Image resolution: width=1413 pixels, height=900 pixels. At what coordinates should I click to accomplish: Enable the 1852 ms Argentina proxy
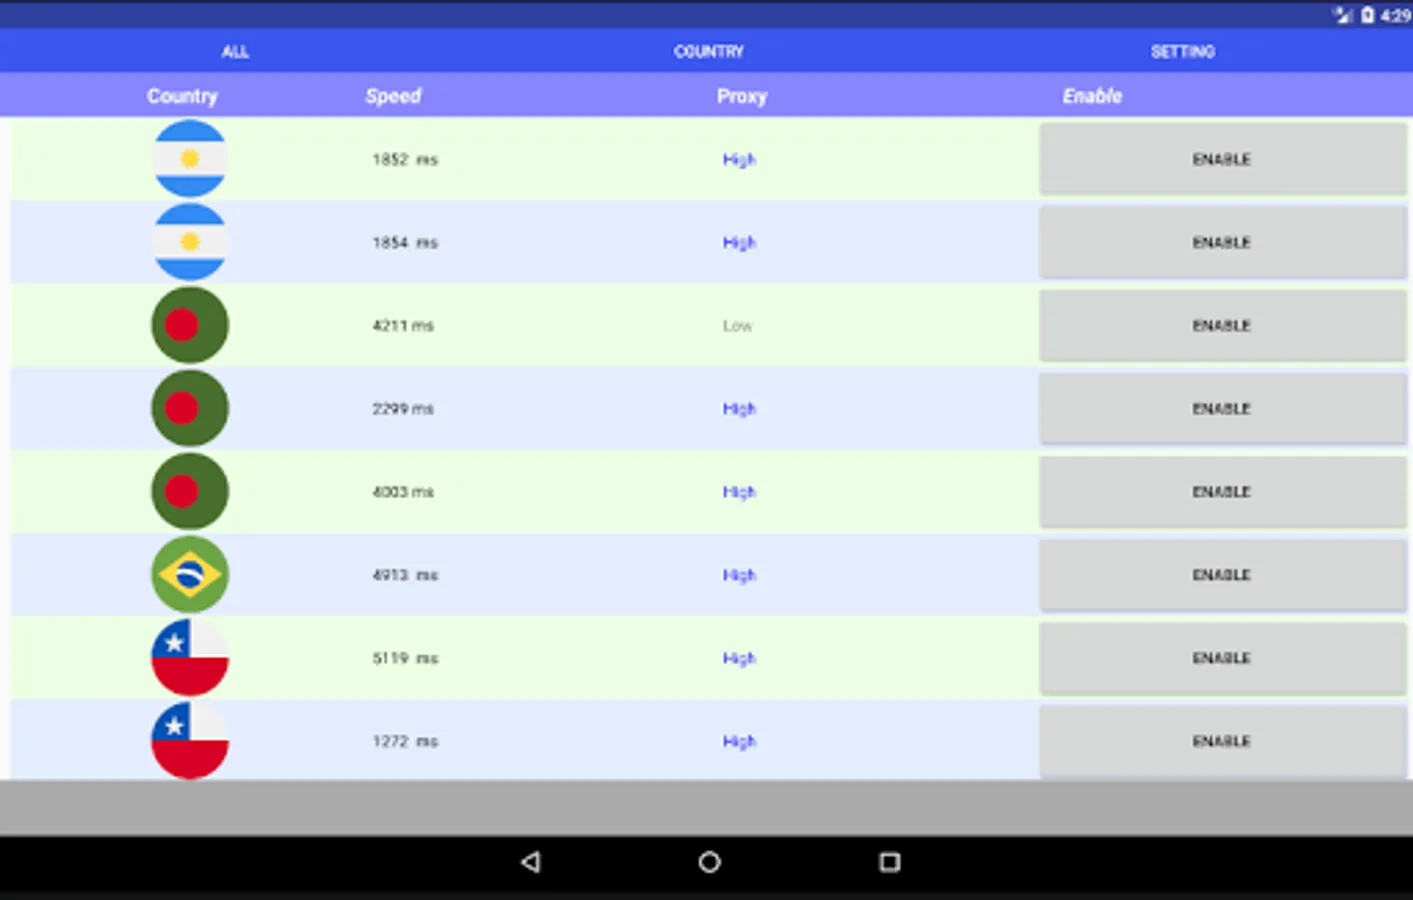[x=1222, y=159]
